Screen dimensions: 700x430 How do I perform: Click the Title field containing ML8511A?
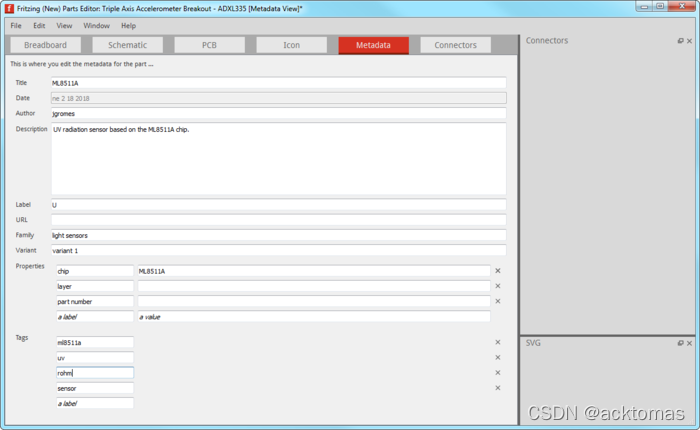pyautogui.click(x=279, y=83)
